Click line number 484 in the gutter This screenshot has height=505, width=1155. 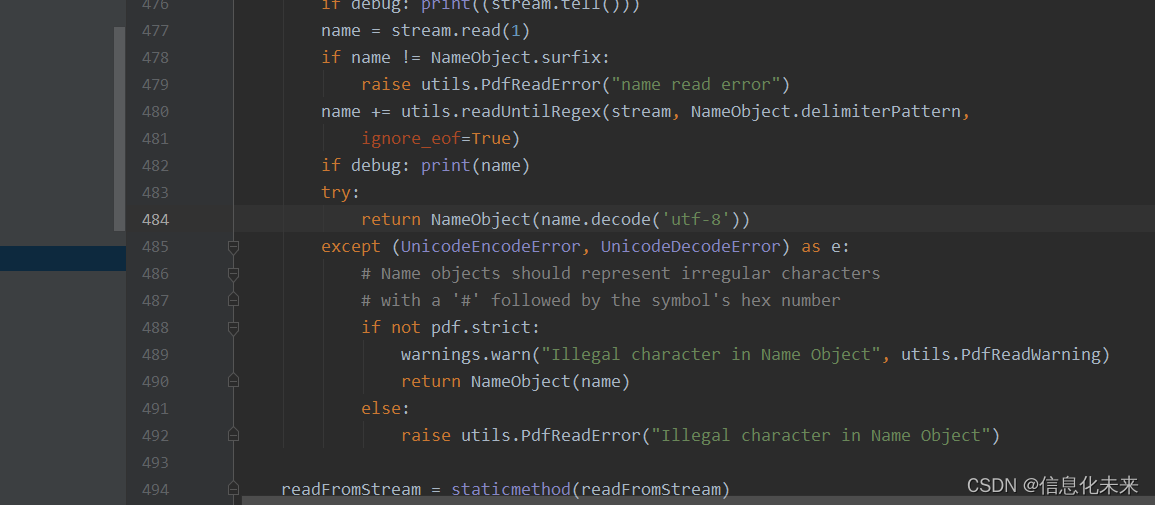pyautogui.click(x=155, y=219)
